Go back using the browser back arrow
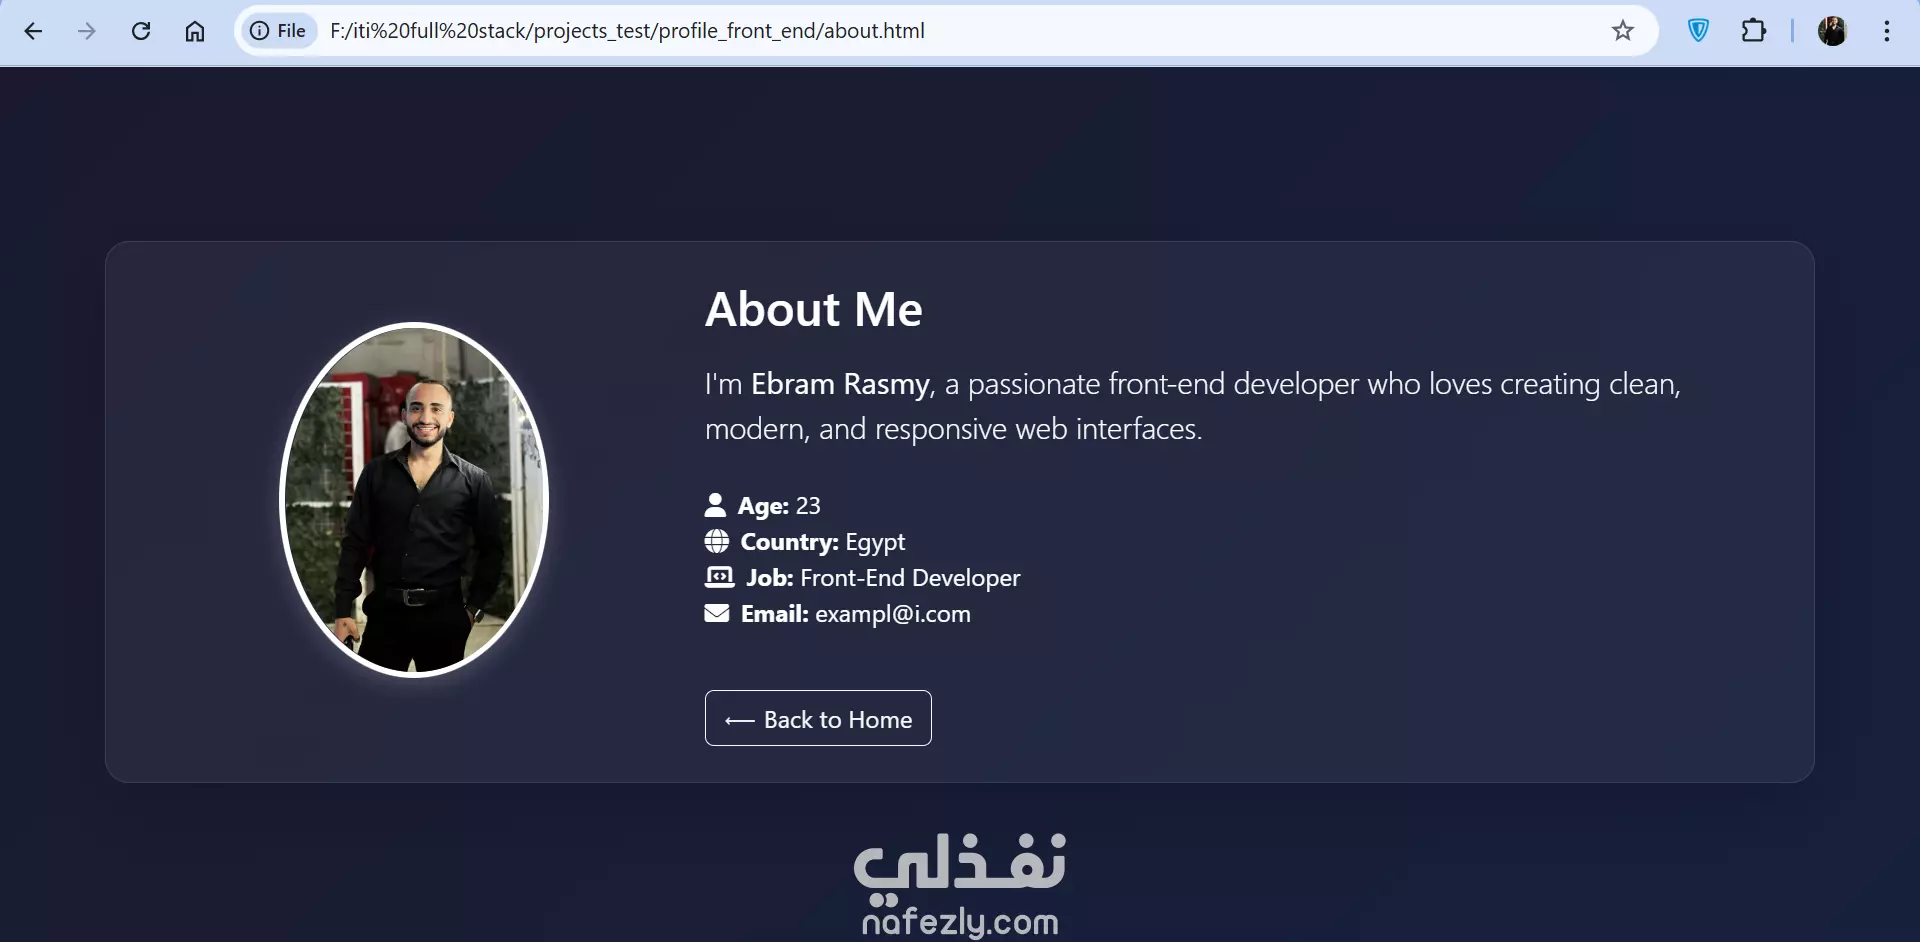Image resolution: width=1920 pixels, height=942 pixels. pyautogui.click(x=33, y=31)
